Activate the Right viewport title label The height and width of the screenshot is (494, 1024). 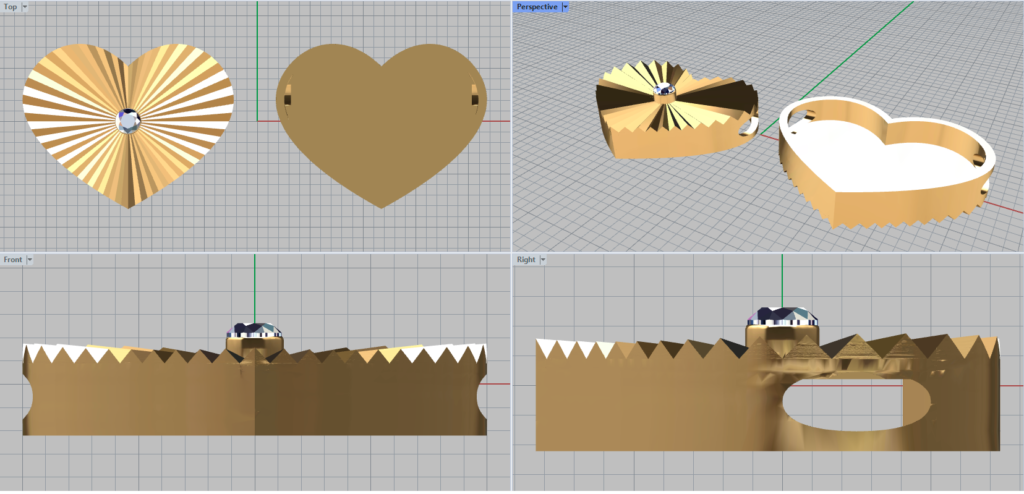pos(526,259)
